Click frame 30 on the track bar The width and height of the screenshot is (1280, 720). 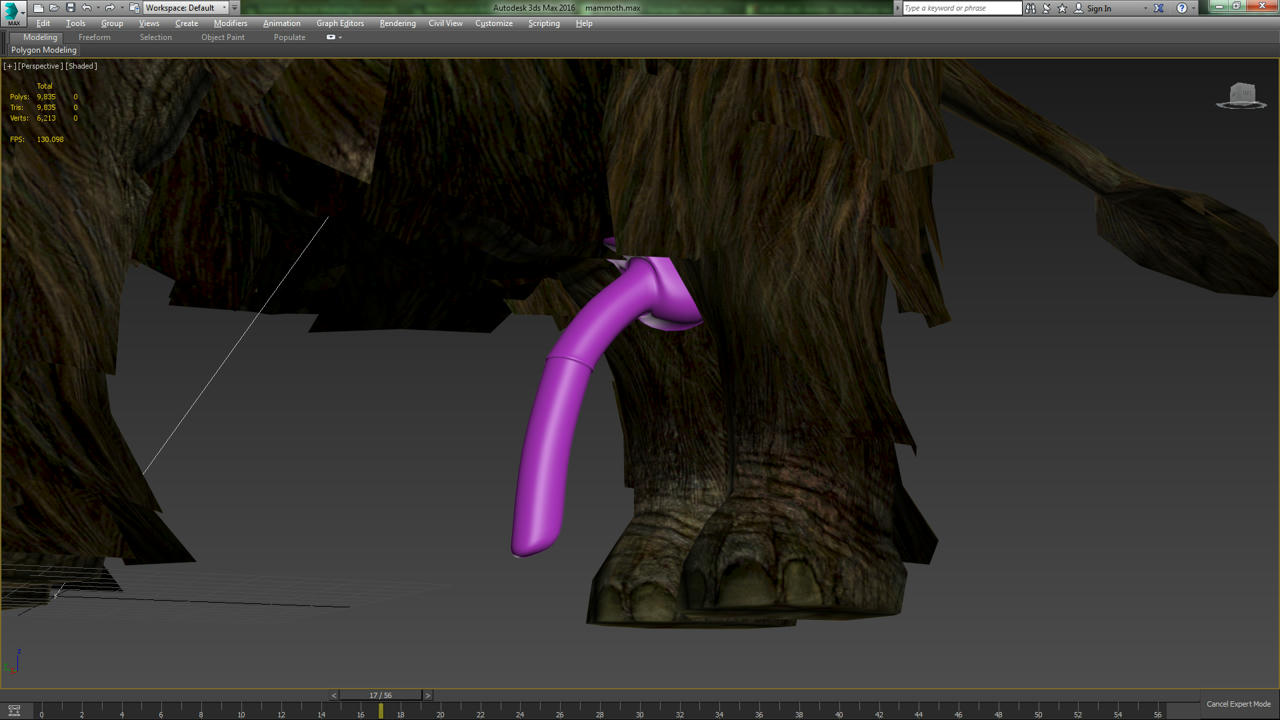639,714
